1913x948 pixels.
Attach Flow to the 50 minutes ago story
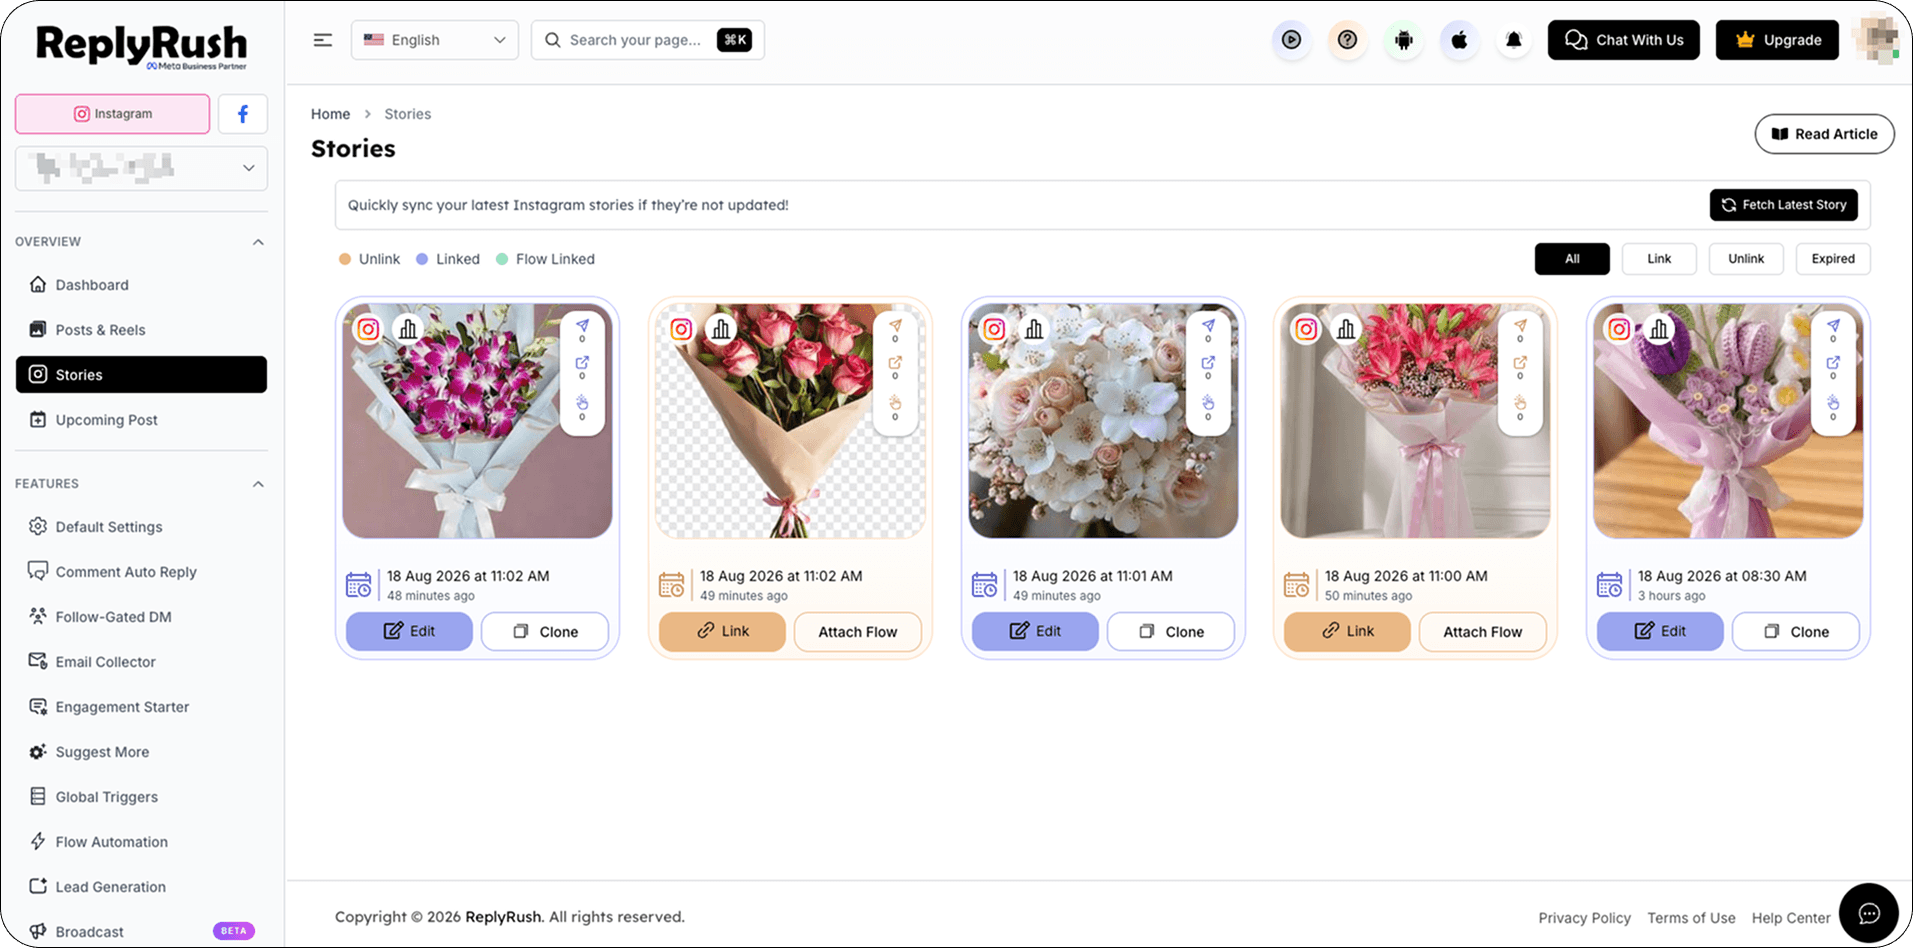1482,632
